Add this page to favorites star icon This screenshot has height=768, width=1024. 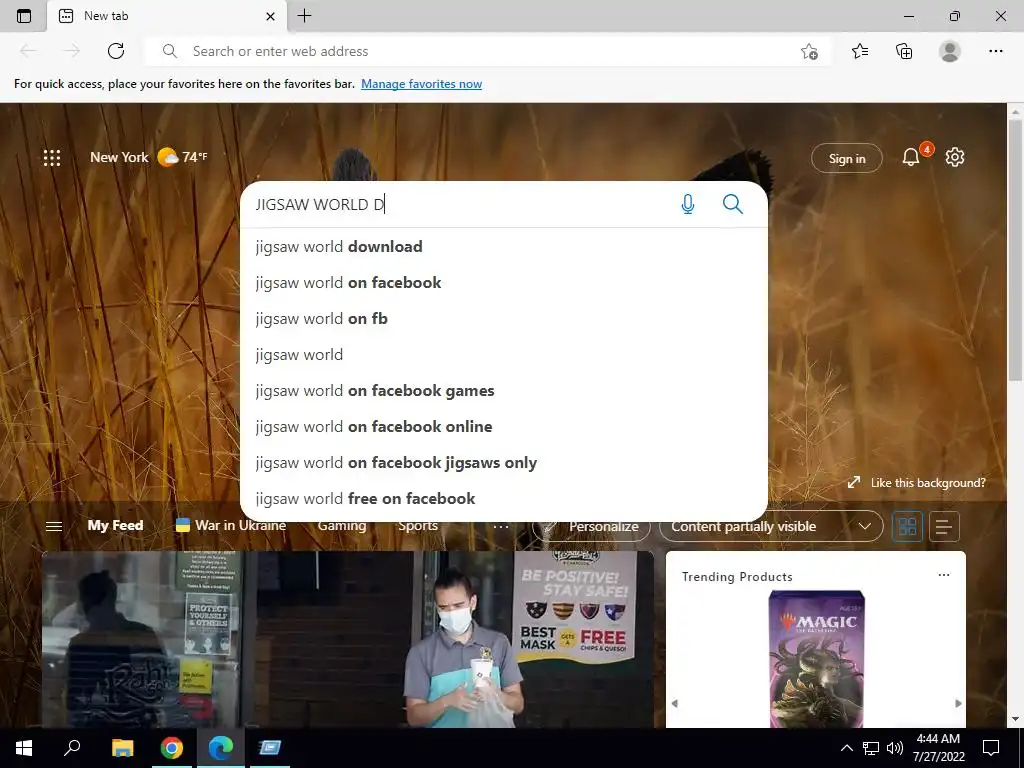(809, 51)
